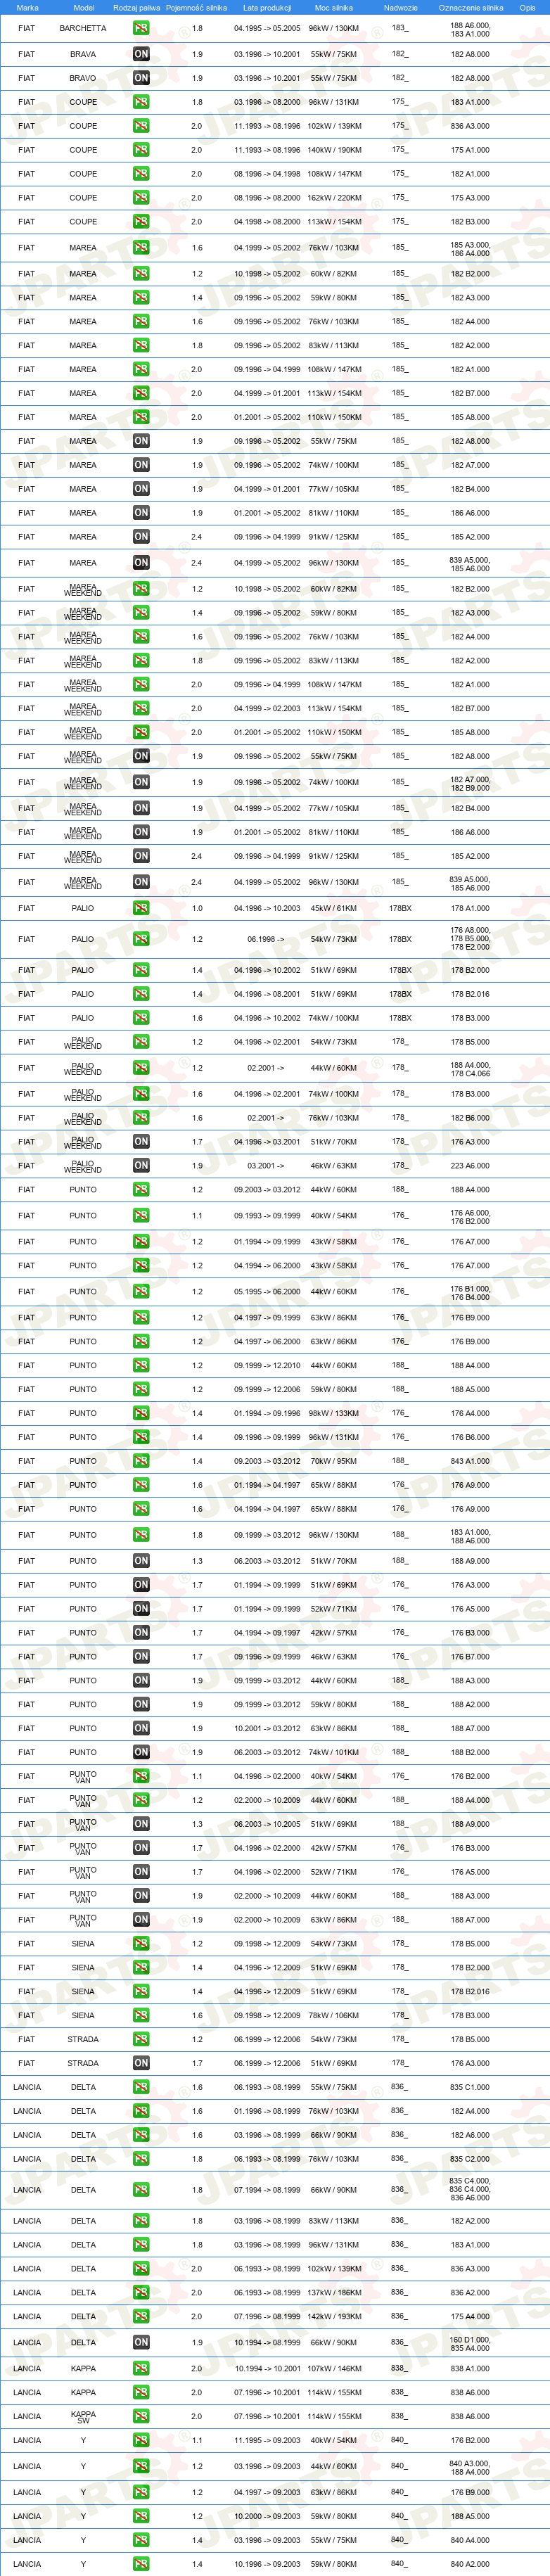Click the Oznaczenie silnika column header
Screen dimensions: 550x2576
[x=470, y=8]
